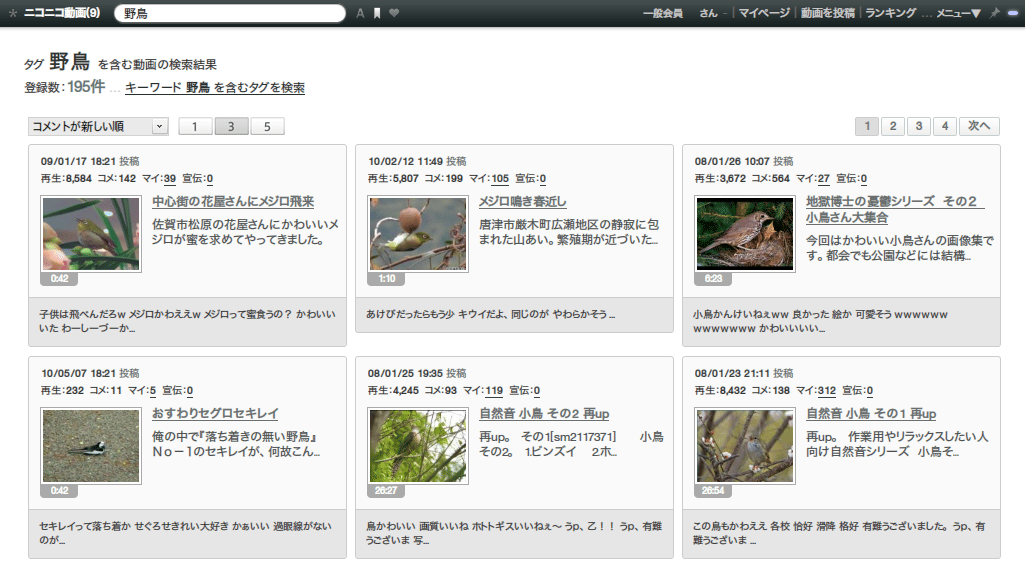Open video メジロ鳴き春近し
Image resolution: width=1025 pixels, height=567 pixels.
[522, 201]
